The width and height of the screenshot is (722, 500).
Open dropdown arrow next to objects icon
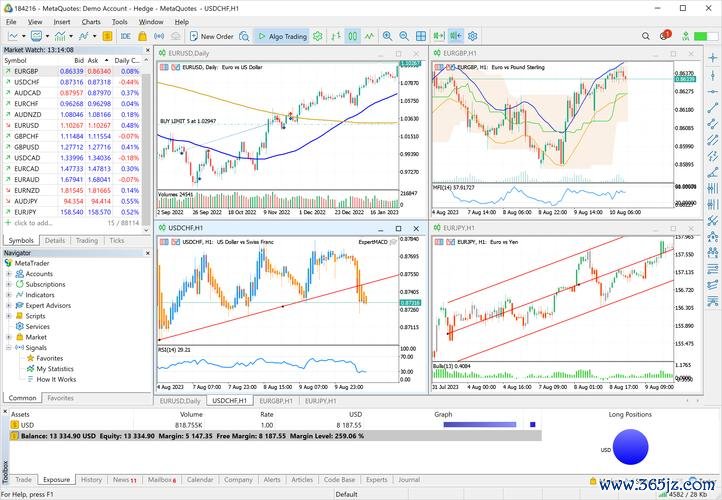click(94, 36)
